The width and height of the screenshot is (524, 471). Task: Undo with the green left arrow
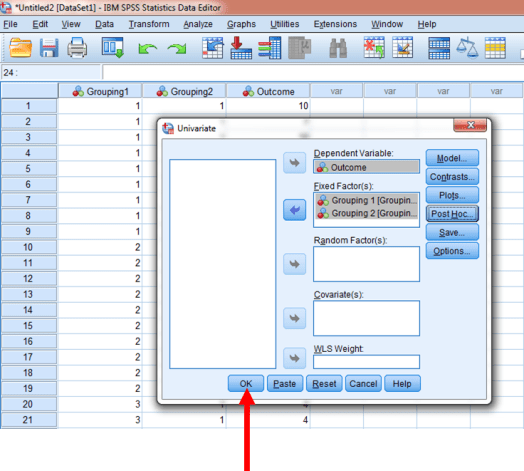[x=147, y=49]
